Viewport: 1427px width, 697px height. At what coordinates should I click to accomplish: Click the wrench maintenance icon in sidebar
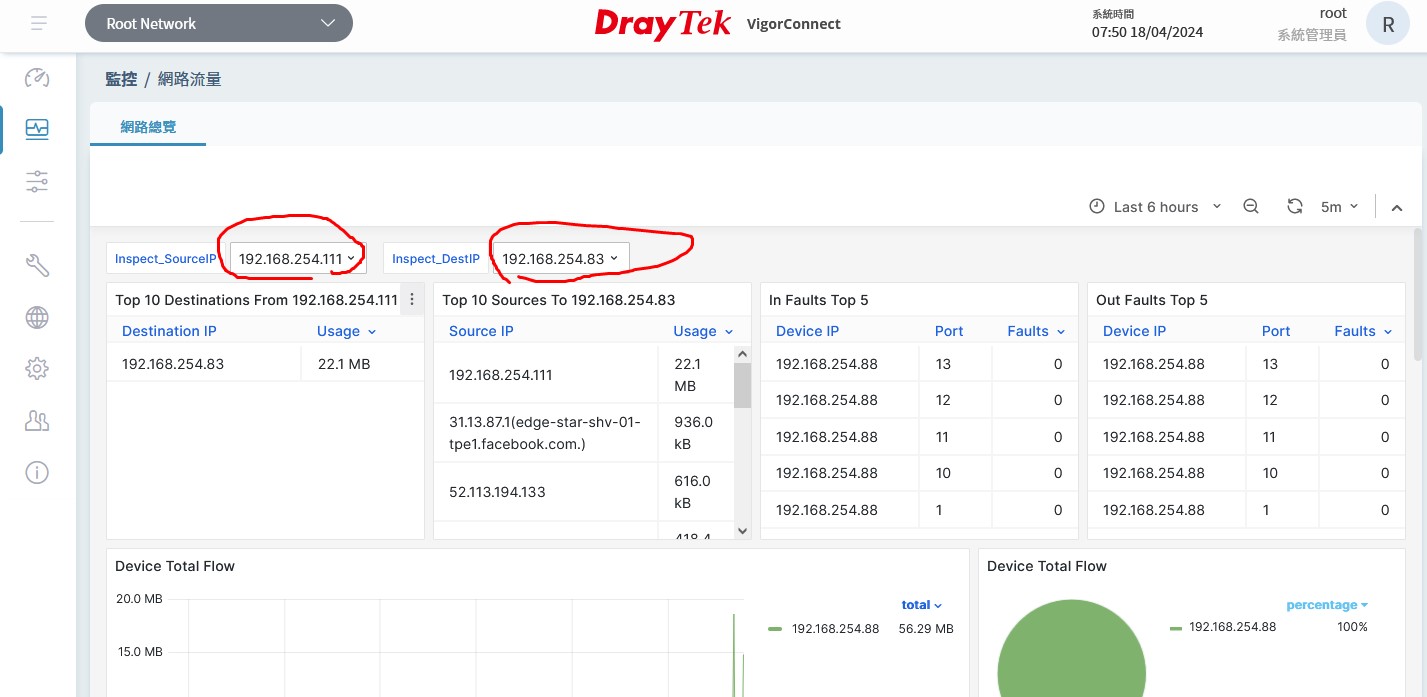pyautogui.click(x=37, y=265)
